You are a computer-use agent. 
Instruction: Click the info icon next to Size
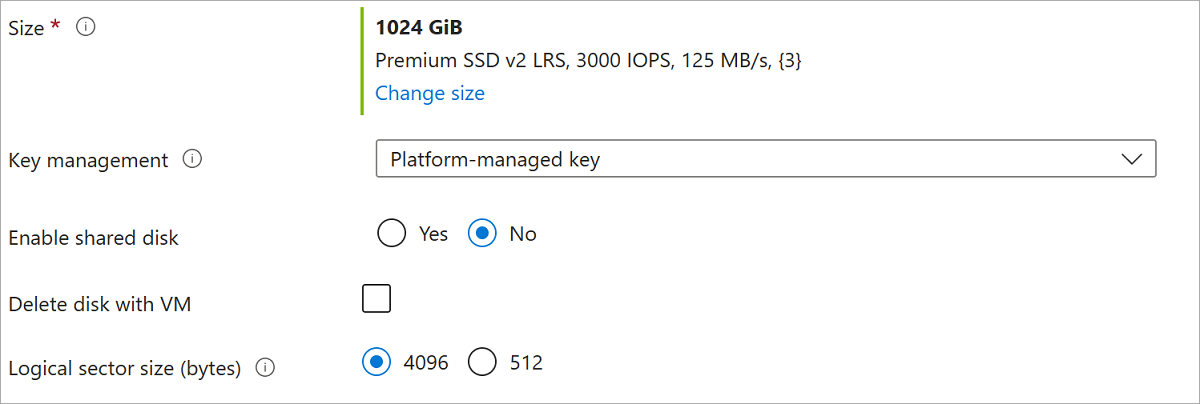pyautogui.click(x=86, y=28)
